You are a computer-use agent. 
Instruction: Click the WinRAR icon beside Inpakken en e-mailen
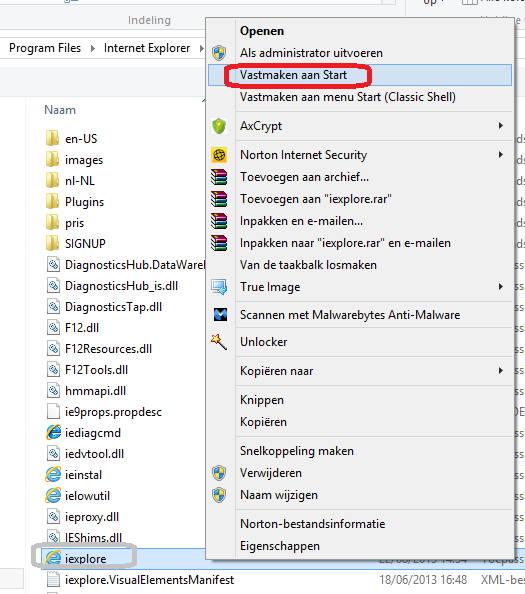pyautogui.click(x=219, y=221)
